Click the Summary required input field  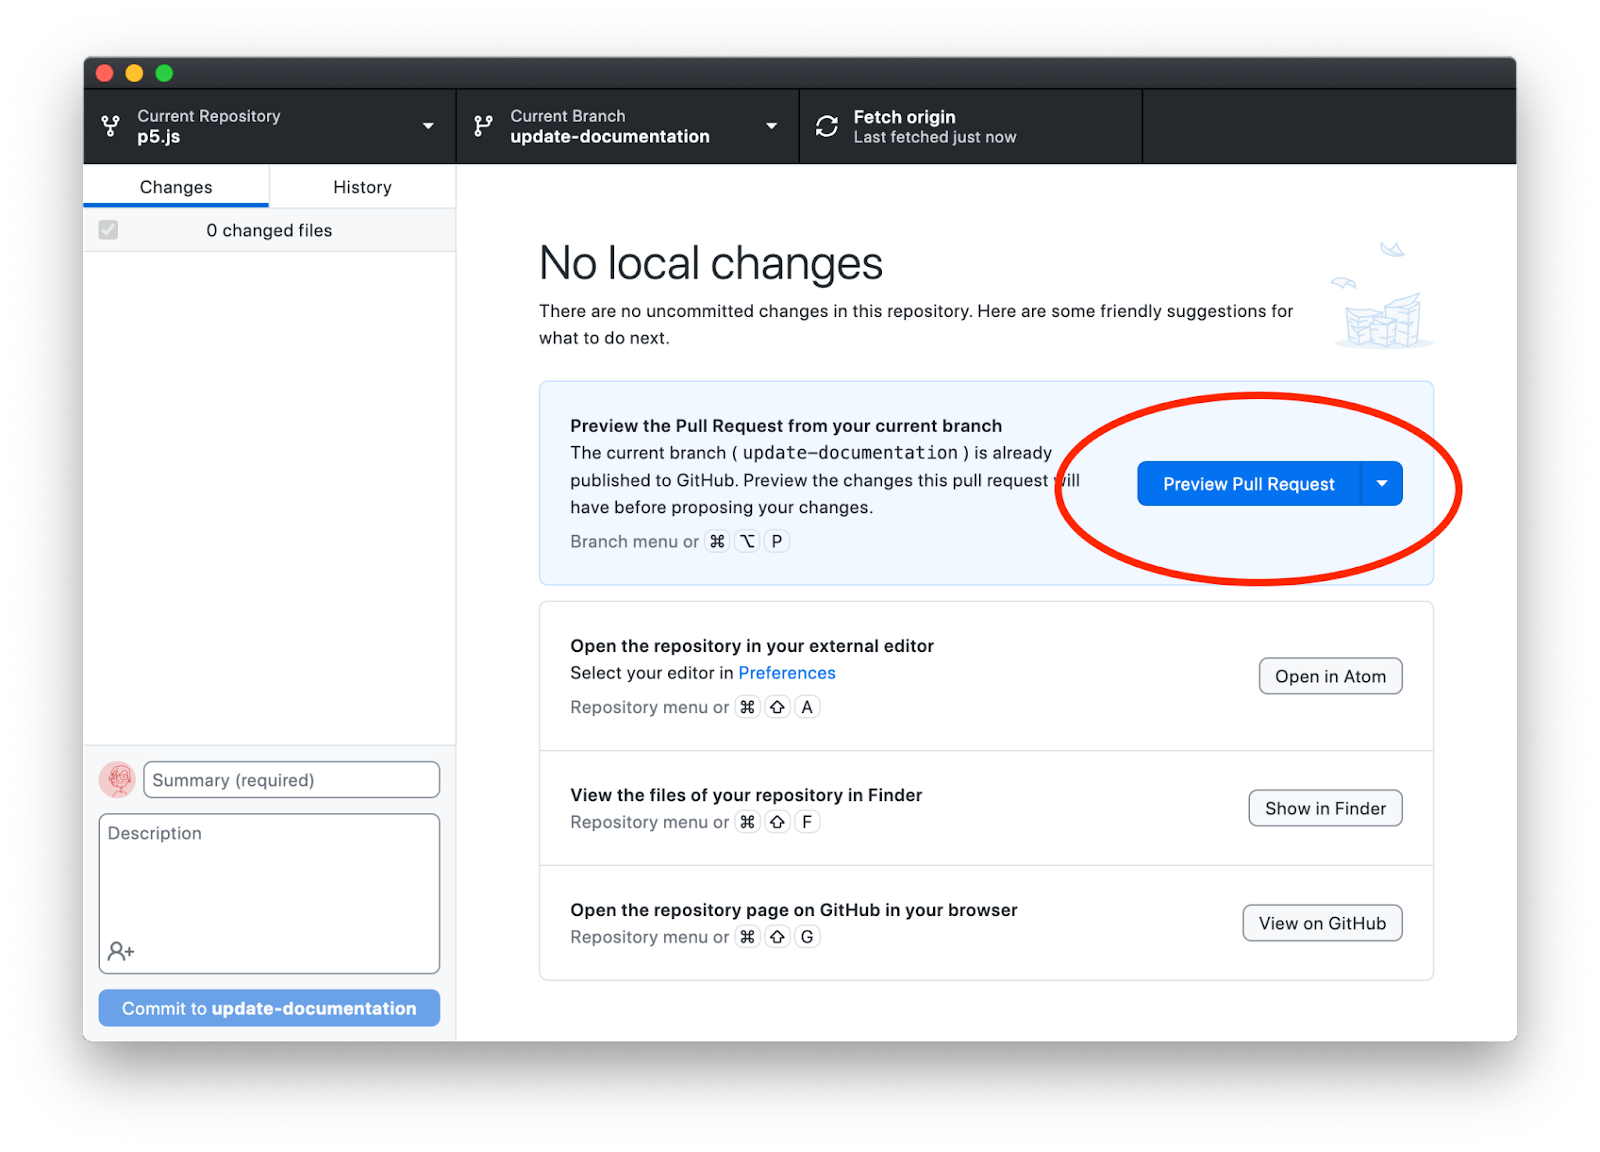(290, 779)
